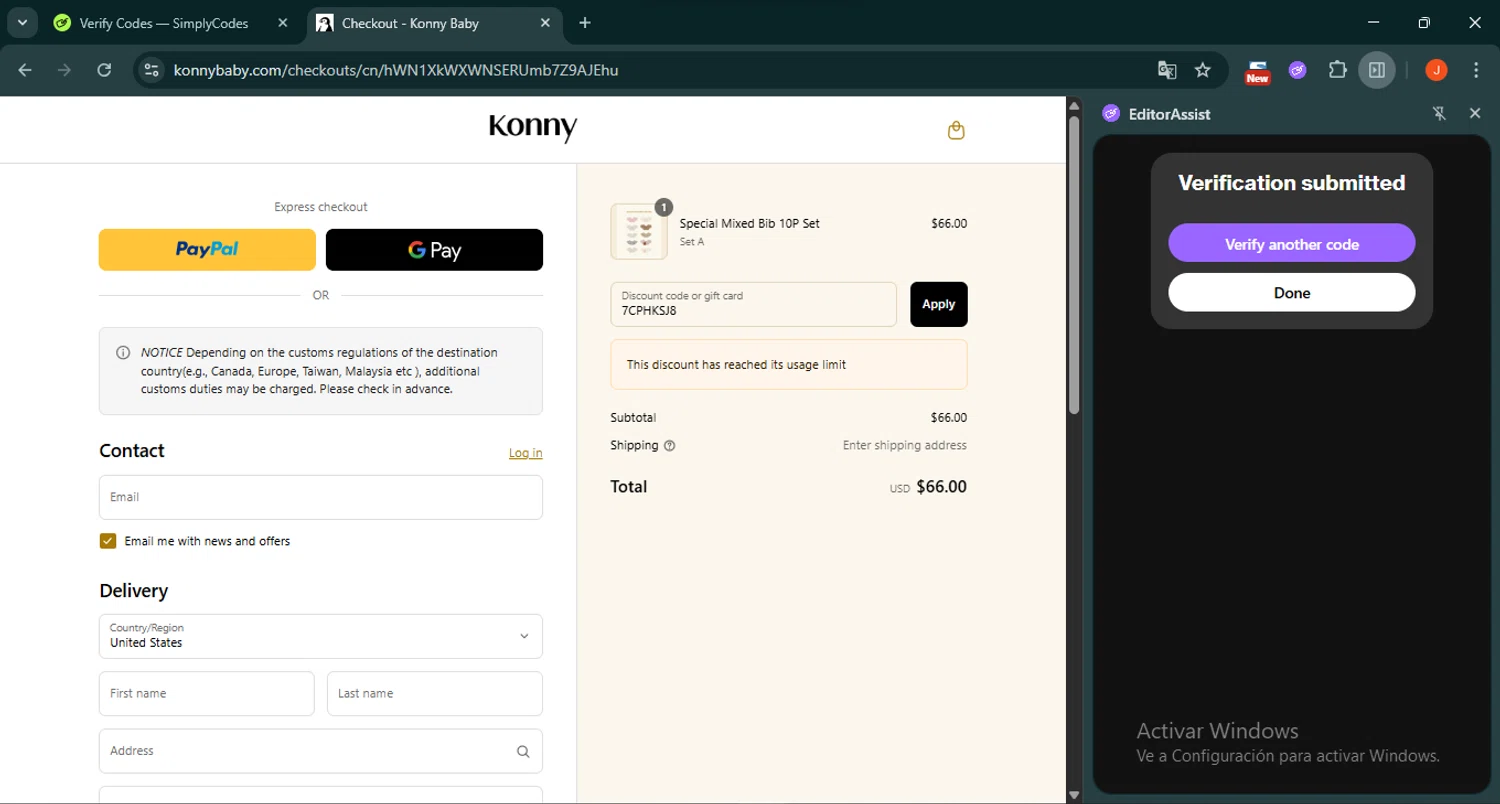
Task: Click the scrollbar up arrow
Action: pyautogui.click(x=1074, y=105)
